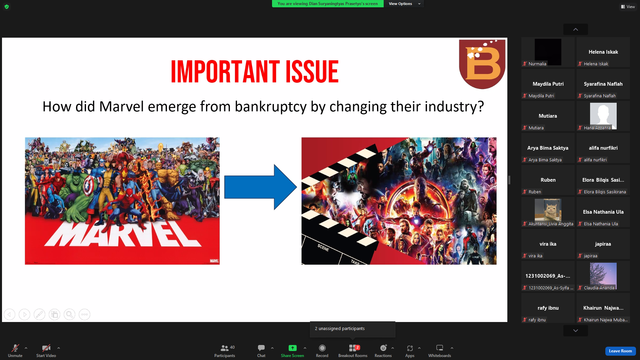
Task: Expand the arrow beside Apps
Action: (419, 348)
